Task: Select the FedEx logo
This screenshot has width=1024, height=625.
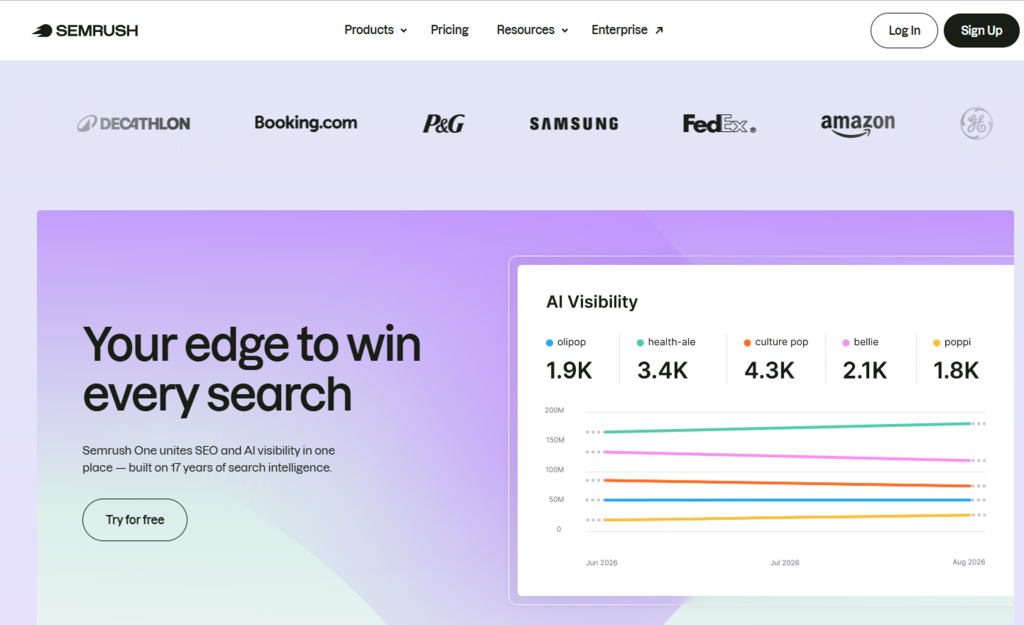Action: (718, 123)
